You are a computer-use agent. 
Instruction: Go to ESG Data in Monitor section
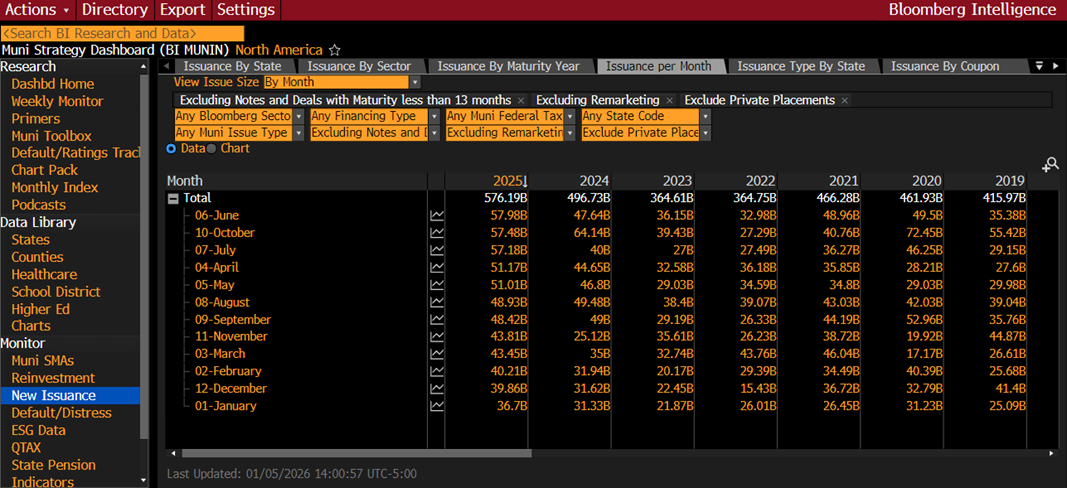(x=38, y=430)
